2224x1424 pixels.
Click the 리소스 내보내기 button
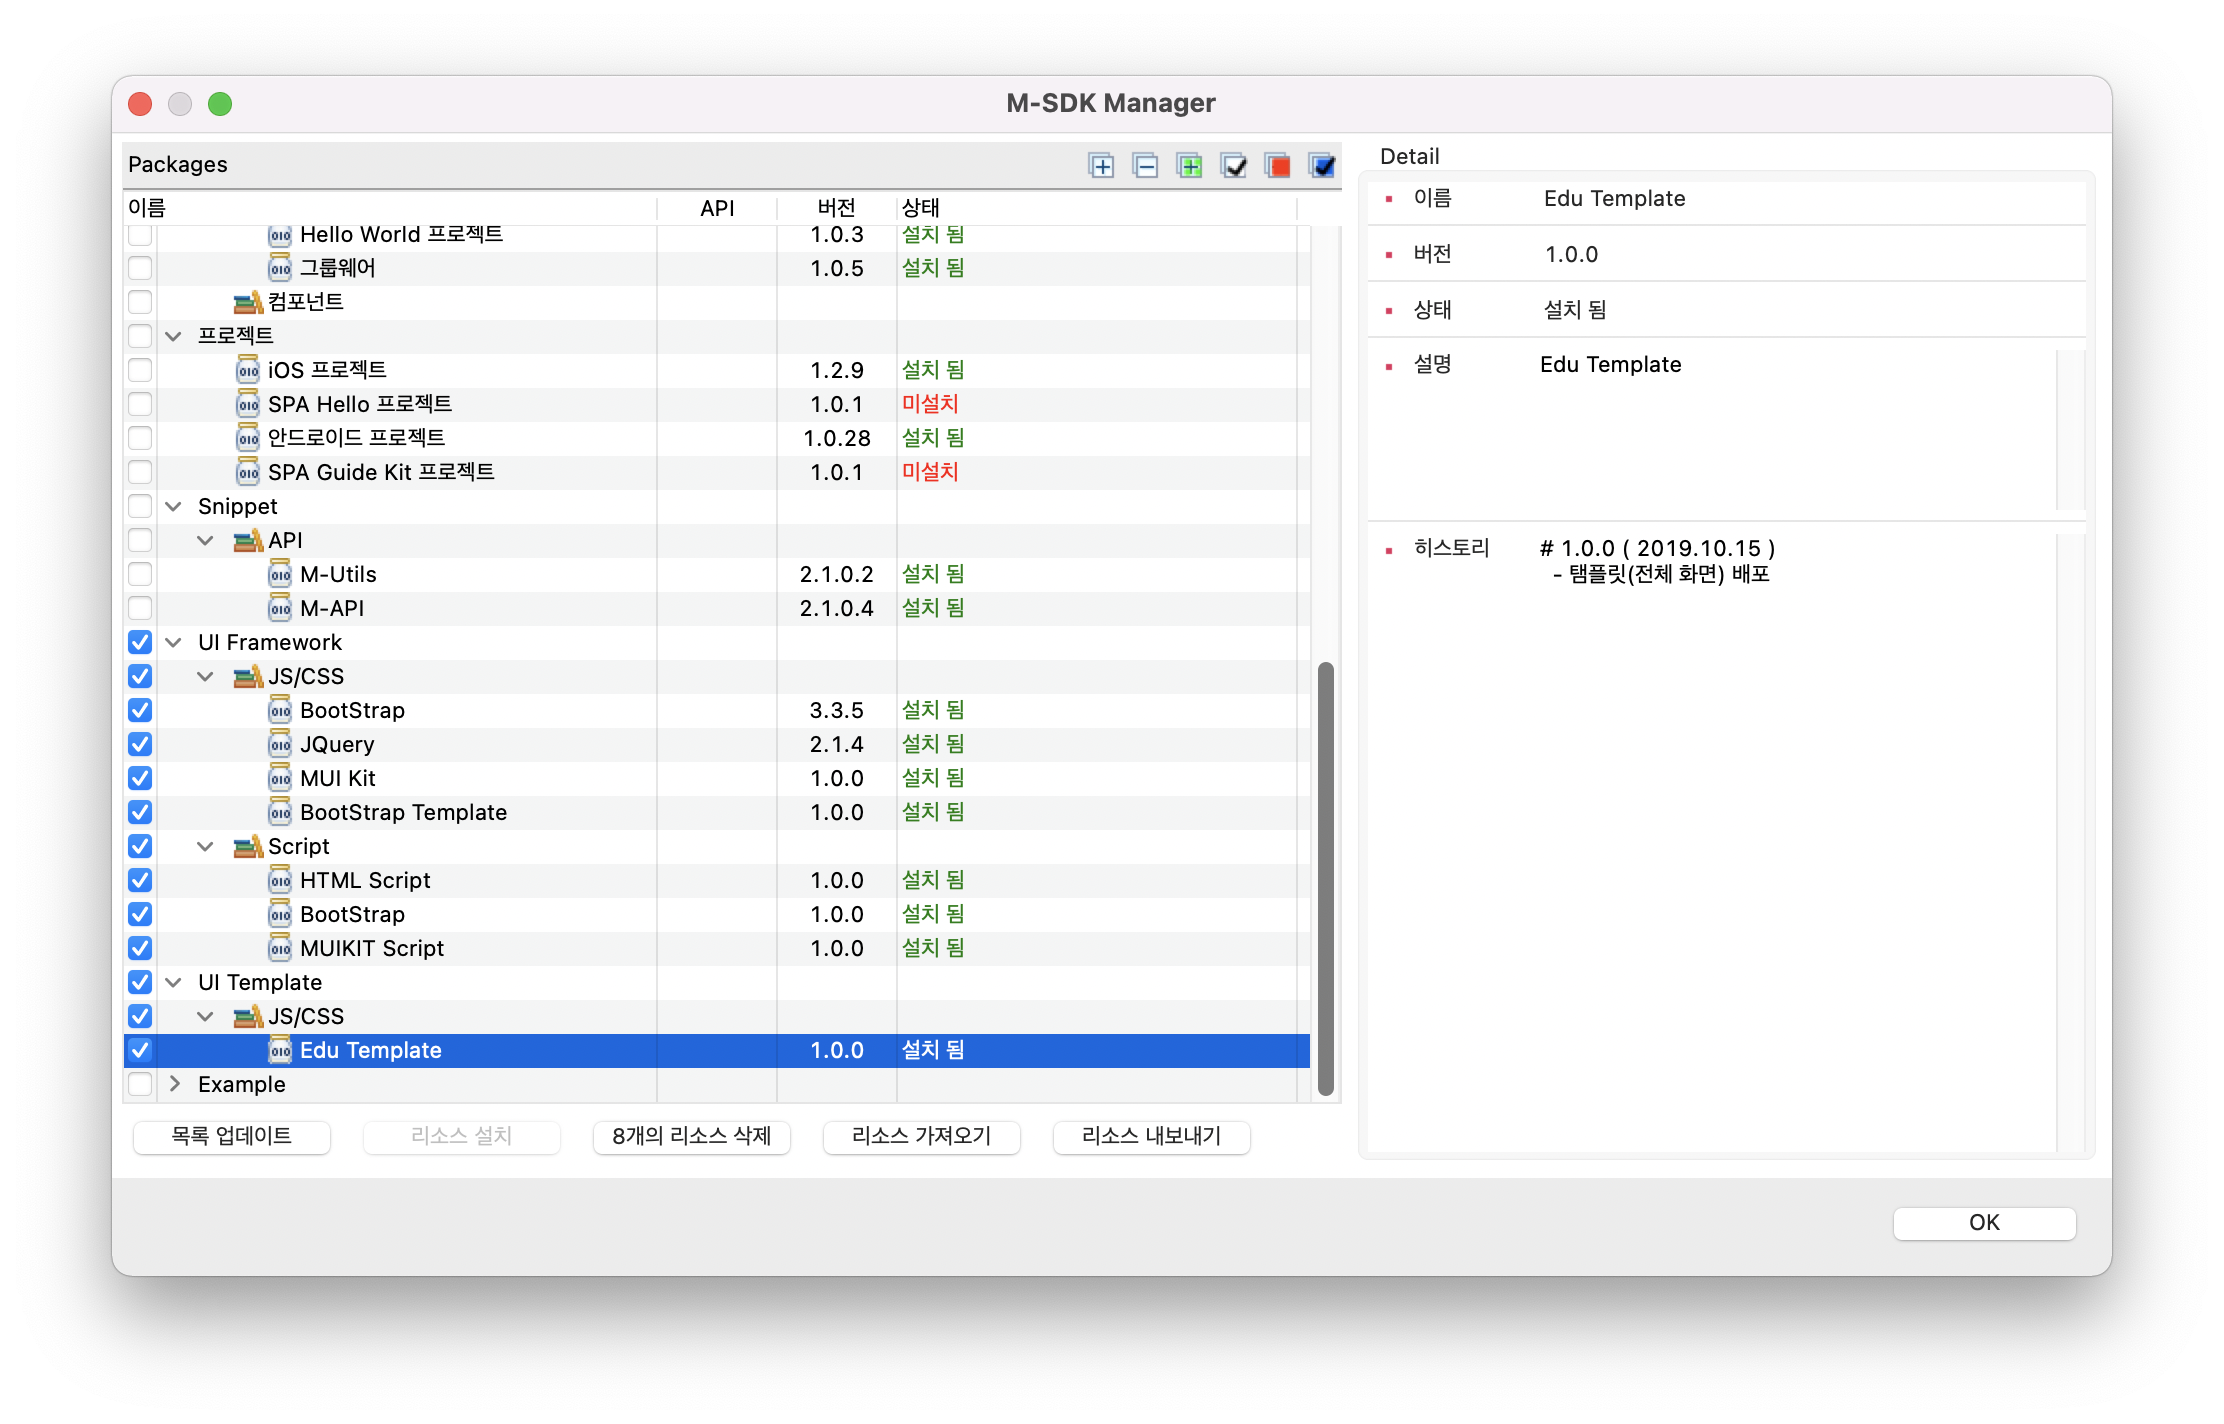pos(1150,1137)
